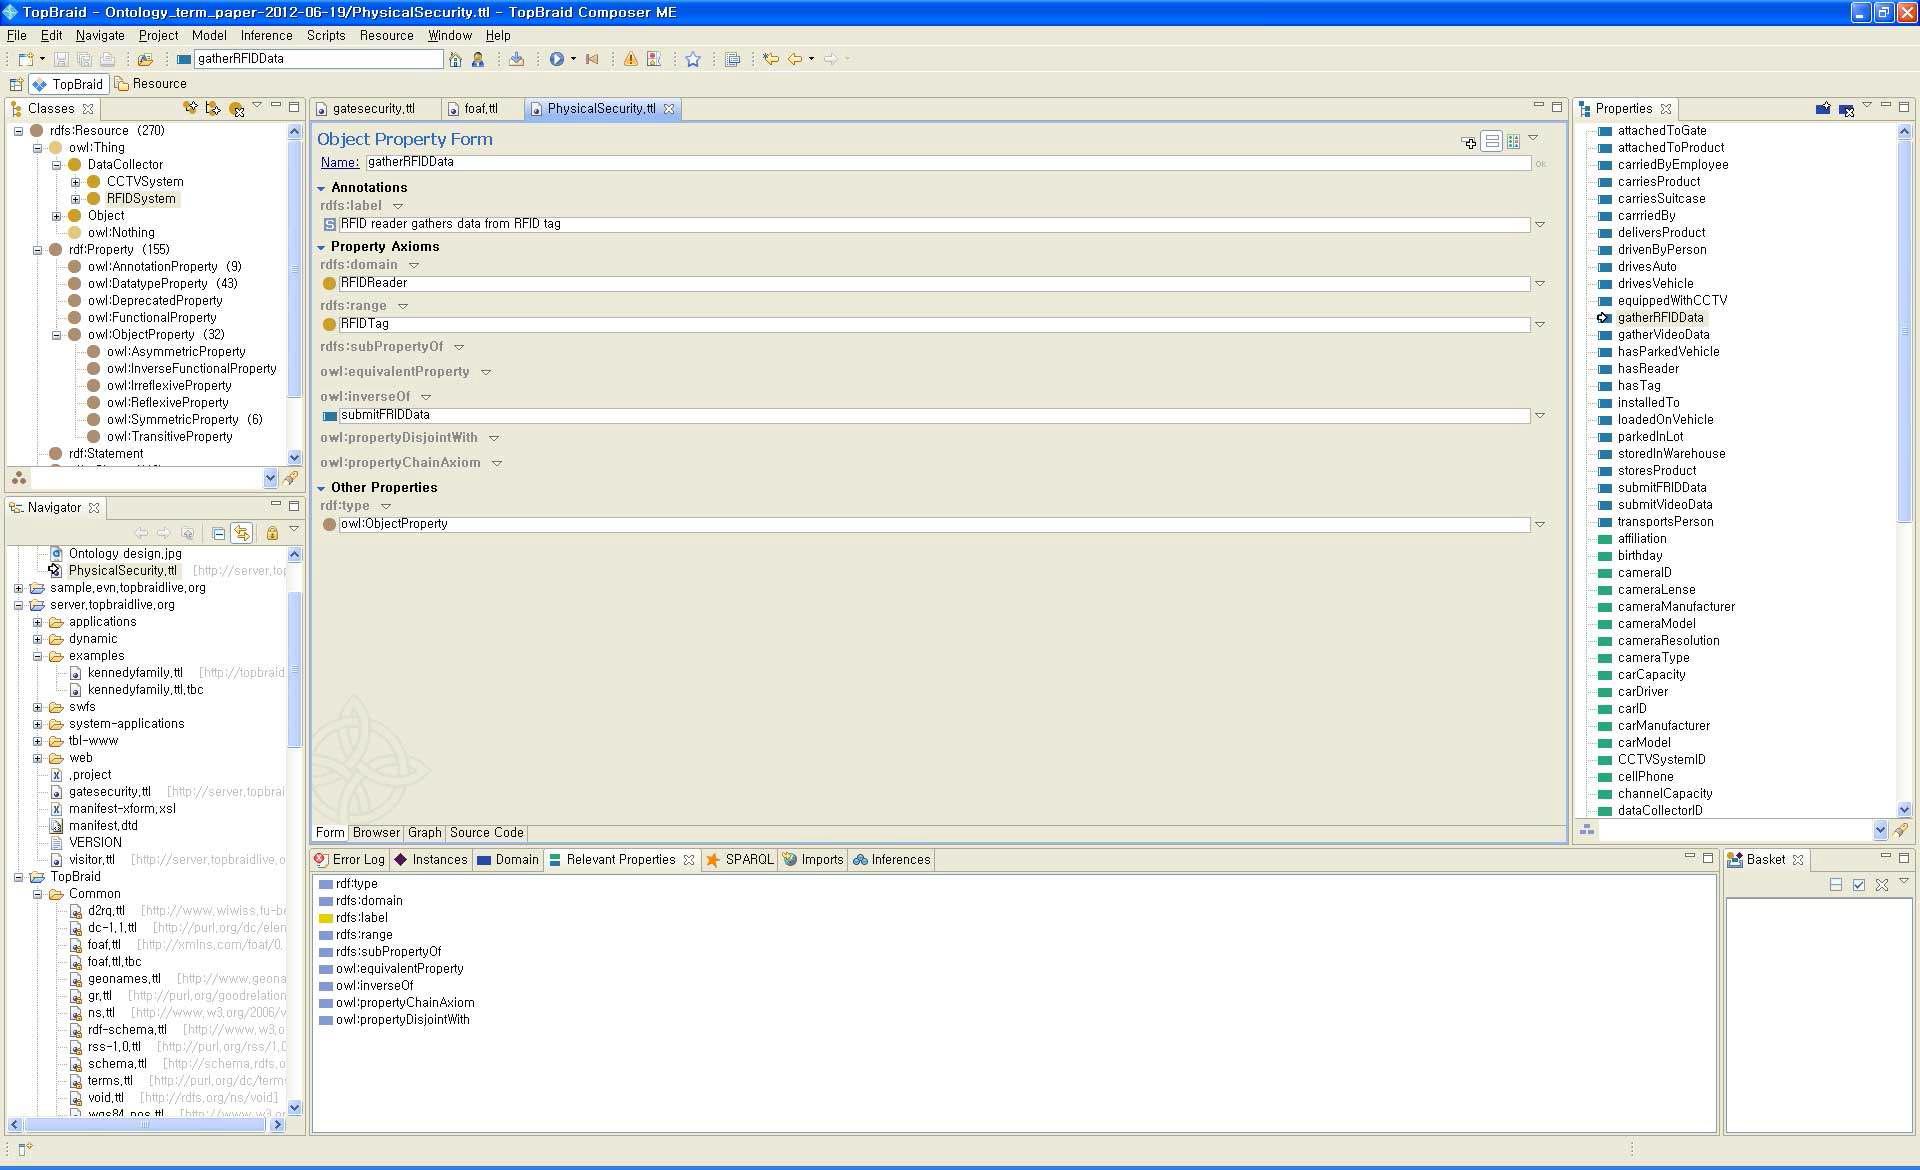Click the person icon beside the home icon
This screenshot has height=1170, width=1920.
[478, 59]
